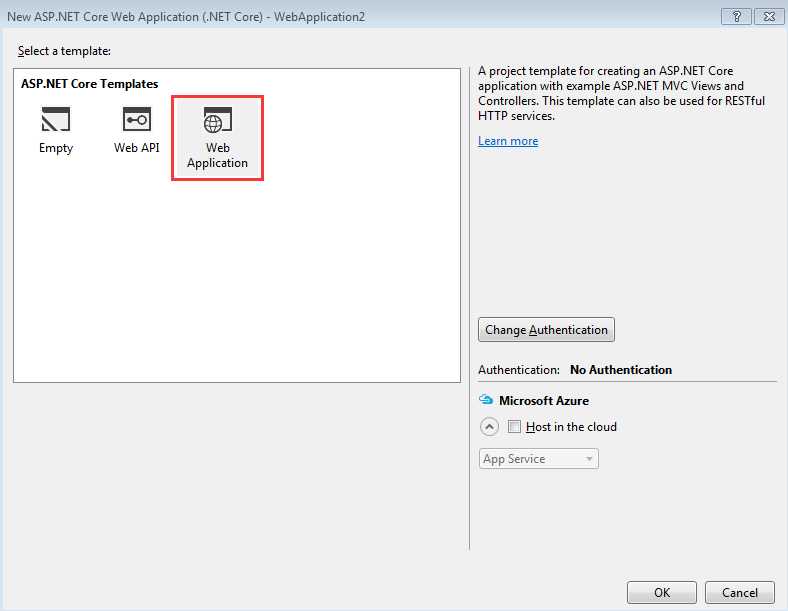
Task: Select the Empty template icon
Action: tap(56, 120)
